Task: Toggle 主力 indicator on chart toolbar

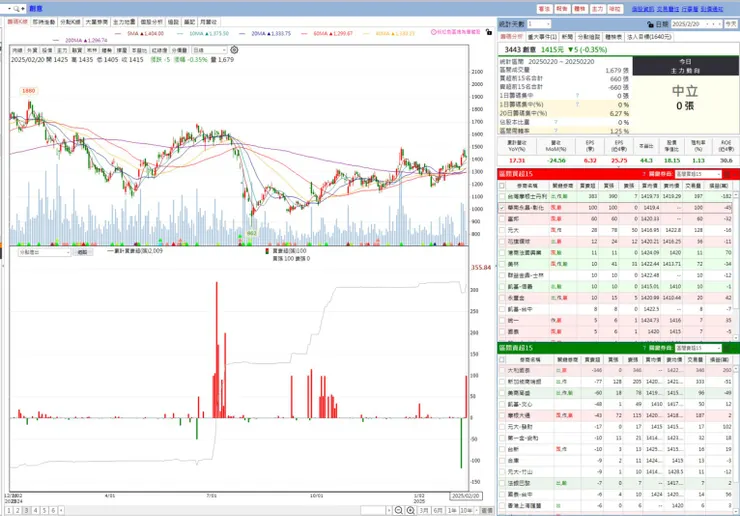Action: tap(62, 50)
